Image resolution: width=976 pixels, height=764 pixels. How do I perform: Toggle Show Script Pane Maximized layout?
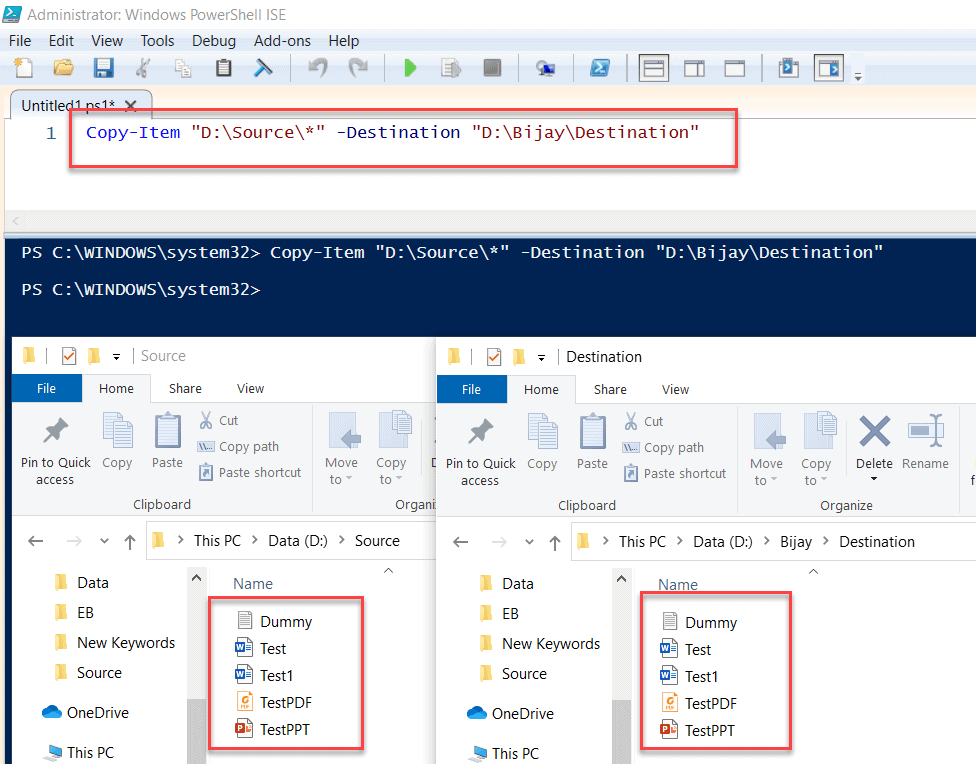coord(736,67)
